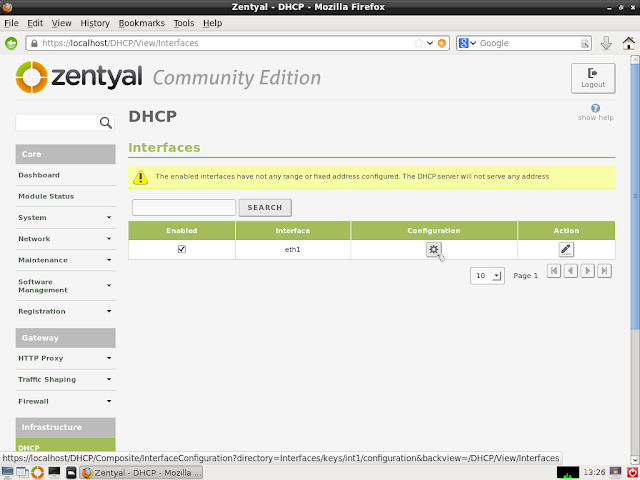Select DHCP in the Infrastructure section

pyautogui.click(x=65, y=446)
